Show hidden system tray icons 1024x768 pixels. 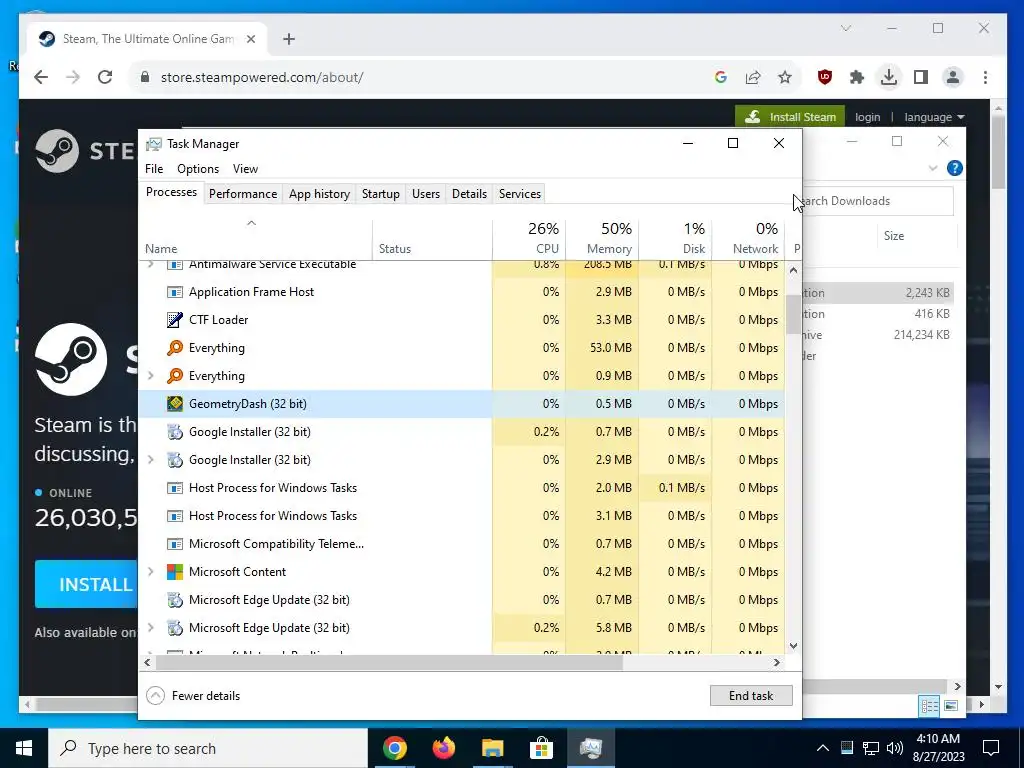pos(823,748)
